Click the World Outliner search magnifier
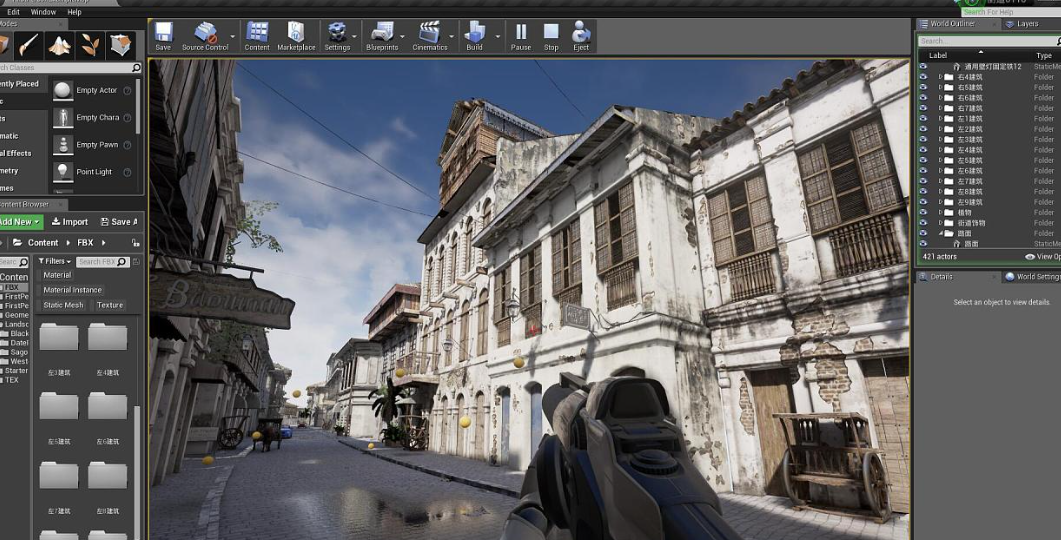This screenshot has height=540, width=1061. click(1058, 41)
